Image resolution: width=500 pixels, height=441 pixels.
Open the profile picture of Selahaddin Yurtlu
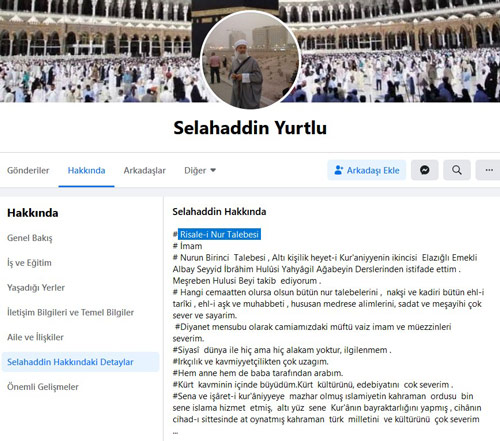click(250, 60)
